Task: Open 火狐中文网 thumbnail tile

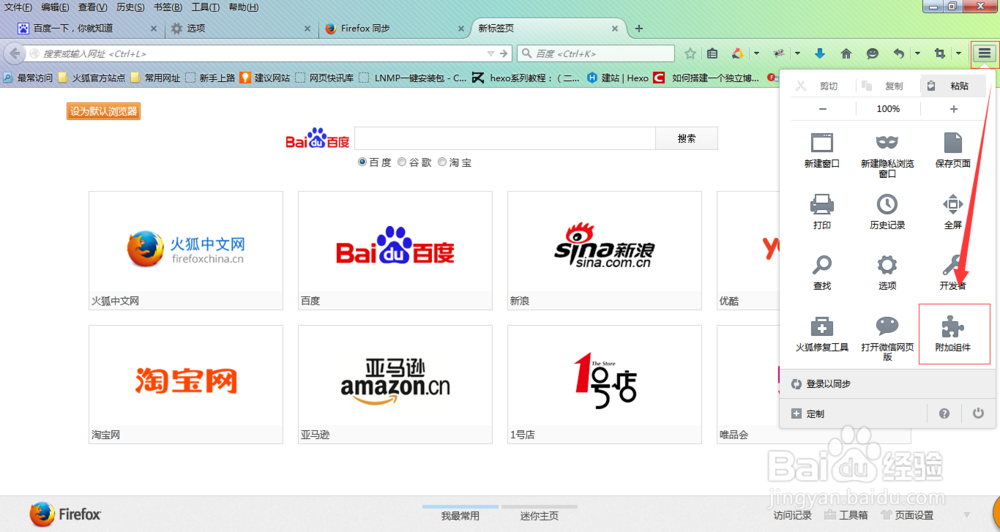Action: (186, 250)
